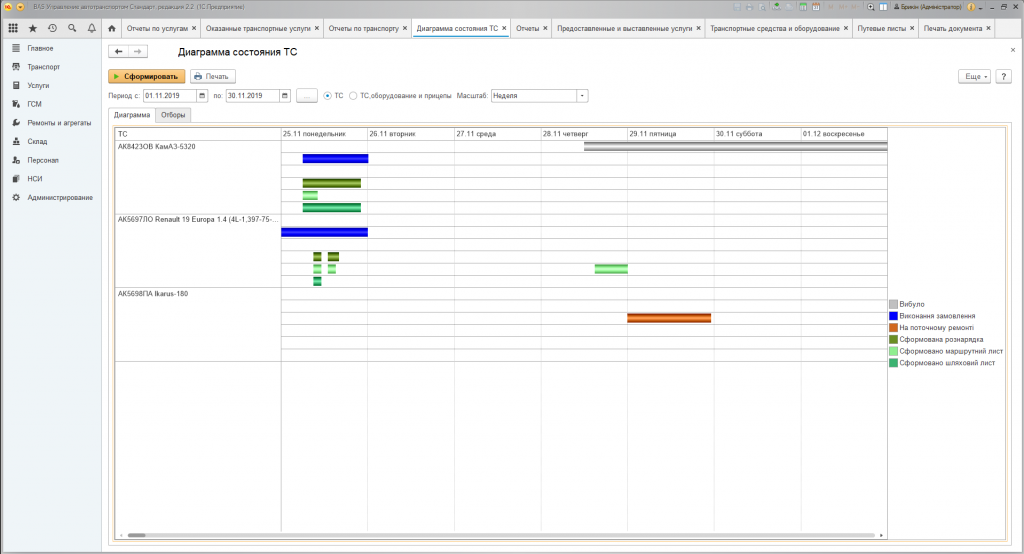Image resolution: width=1024 pixels, height=554 pixels.
Task: Close the Диаграмма состояния ТС tab
Action: (x=504, y=28)
